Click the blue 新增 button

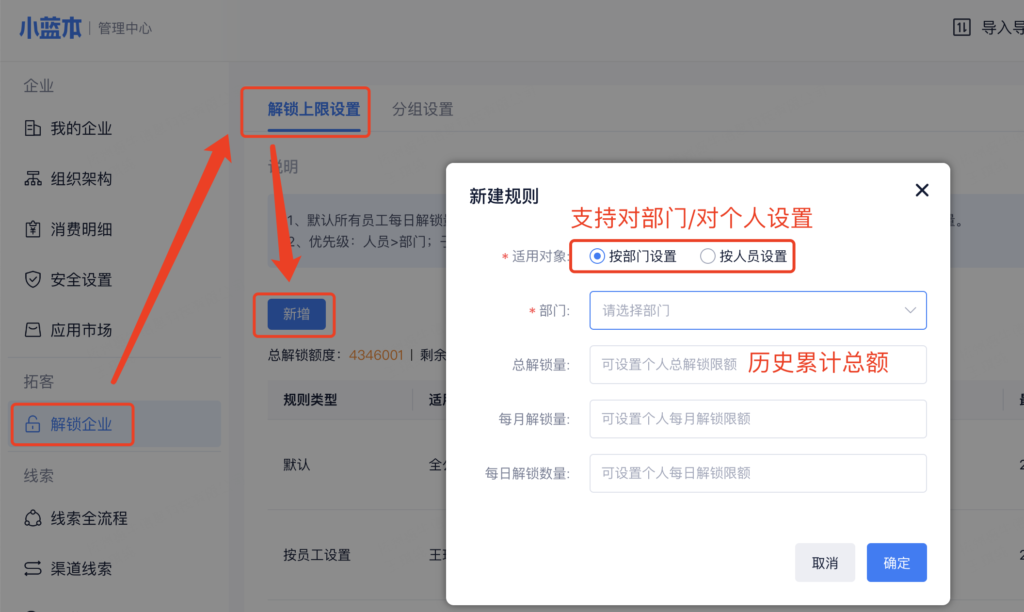[296, 315]
